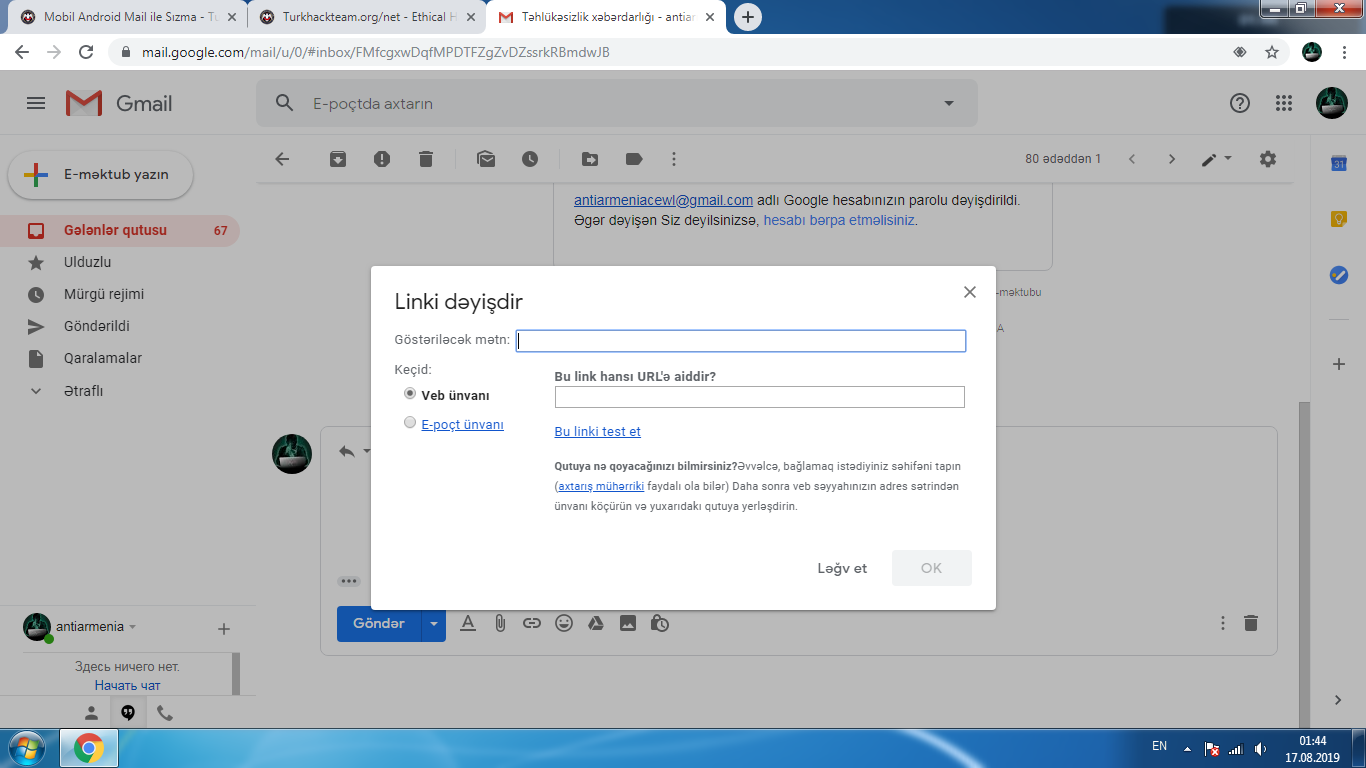1366x768 pixels.
Task: Switch to Hangouts phone calls tab
Action: (165, 713)
